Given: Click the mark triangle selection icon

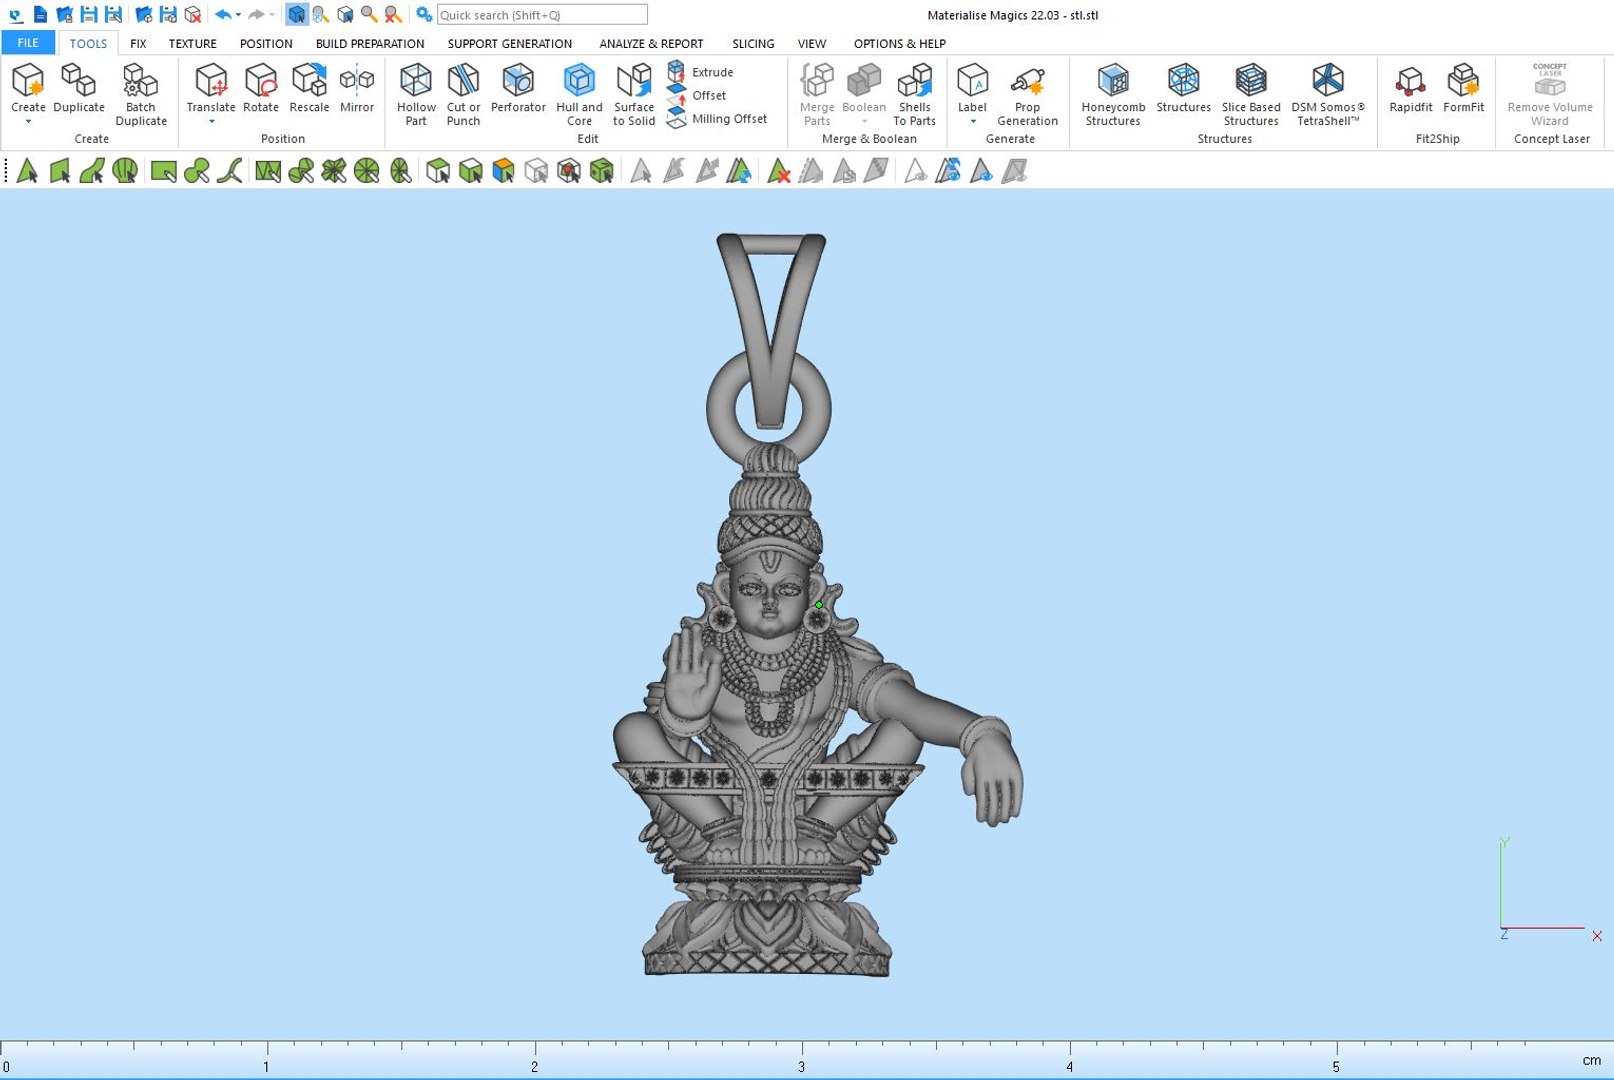Looking at the screenshot, I should click(x=27, y=171).
